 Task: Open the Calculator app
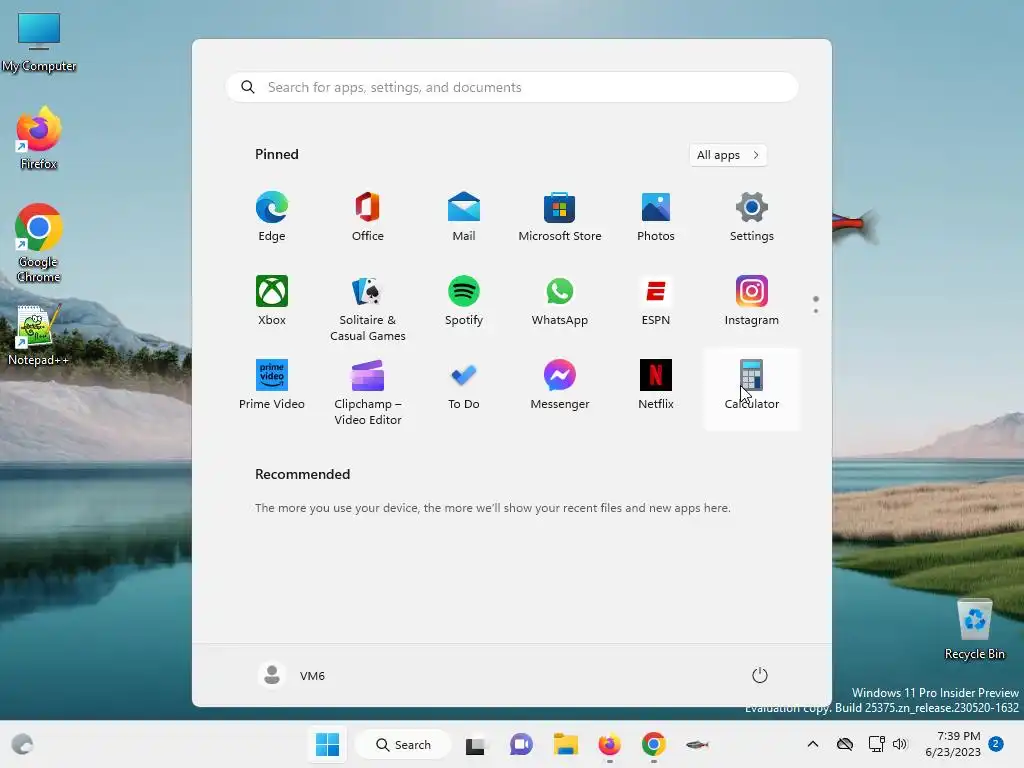pos(752,389)
